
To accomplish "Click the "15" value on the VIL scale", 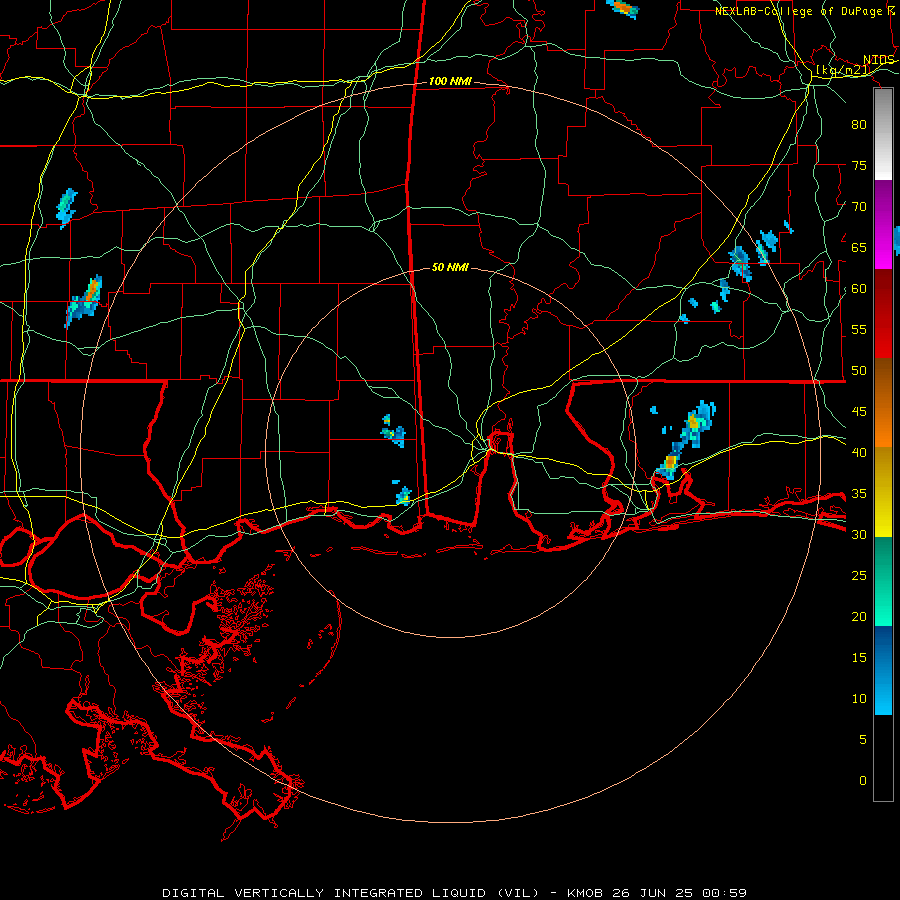I will click(x=859, y=658).
